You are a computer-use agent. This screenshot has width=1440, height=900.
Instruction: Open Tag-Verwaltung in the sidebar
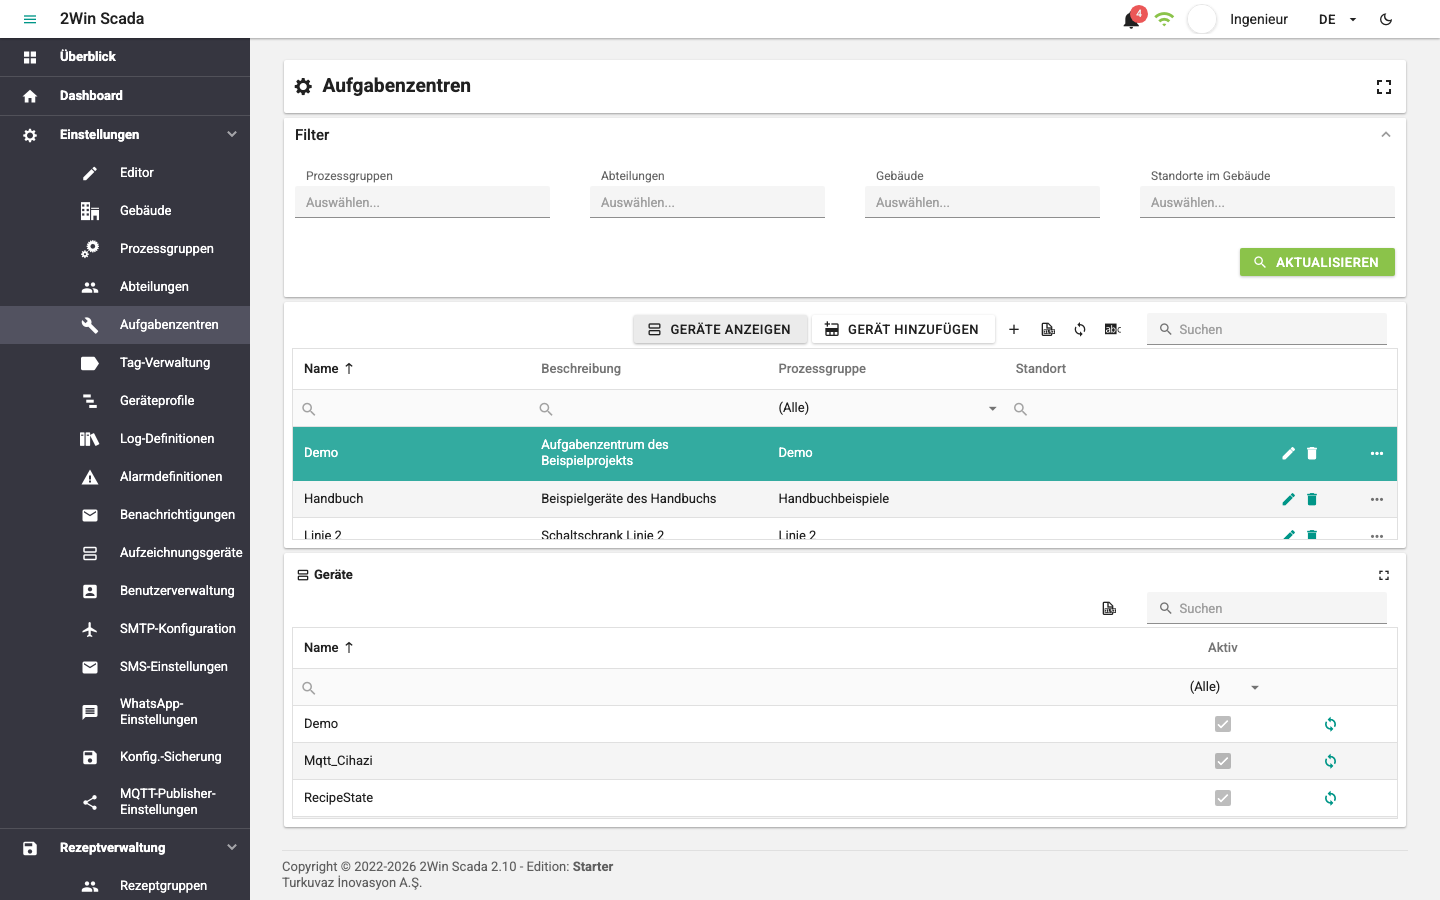(125, 363)
